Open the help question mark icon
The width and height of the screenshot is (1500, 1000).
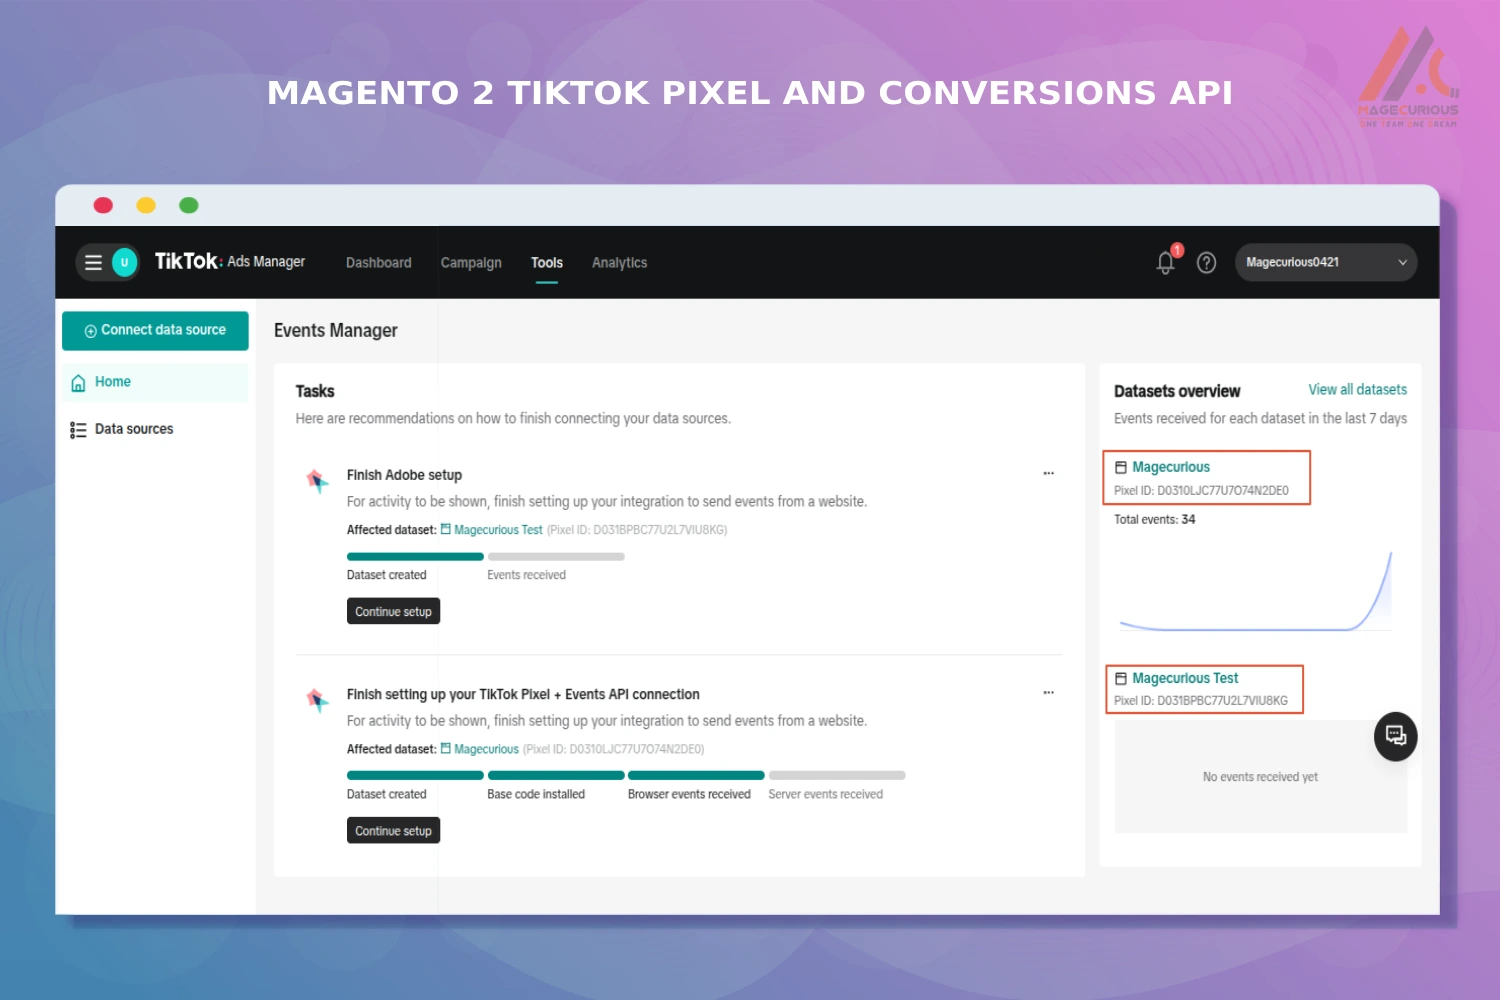click(1206, 262)
